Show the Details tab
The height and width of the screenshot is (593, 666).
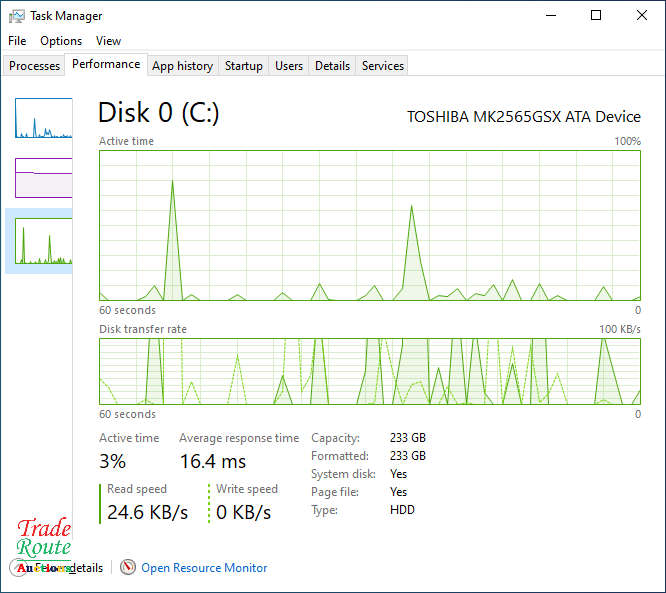tap(332, 66)
